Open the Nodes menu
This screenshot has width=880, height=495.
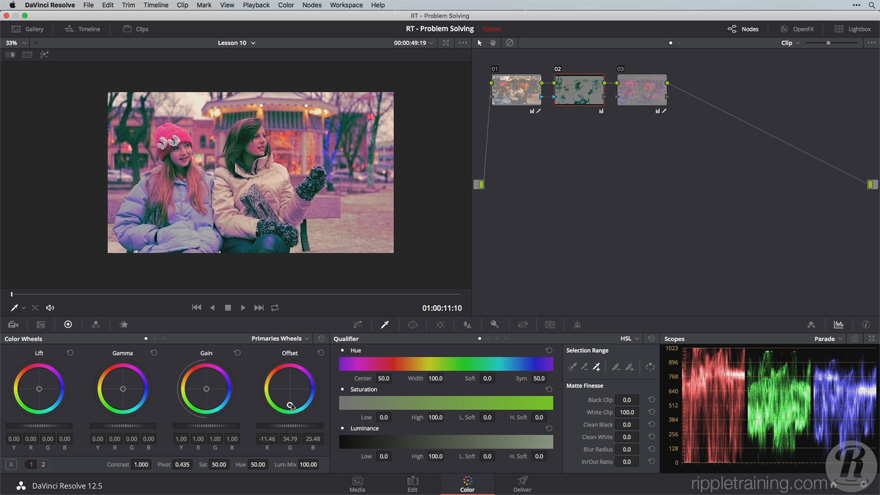(x=311, y=5)
